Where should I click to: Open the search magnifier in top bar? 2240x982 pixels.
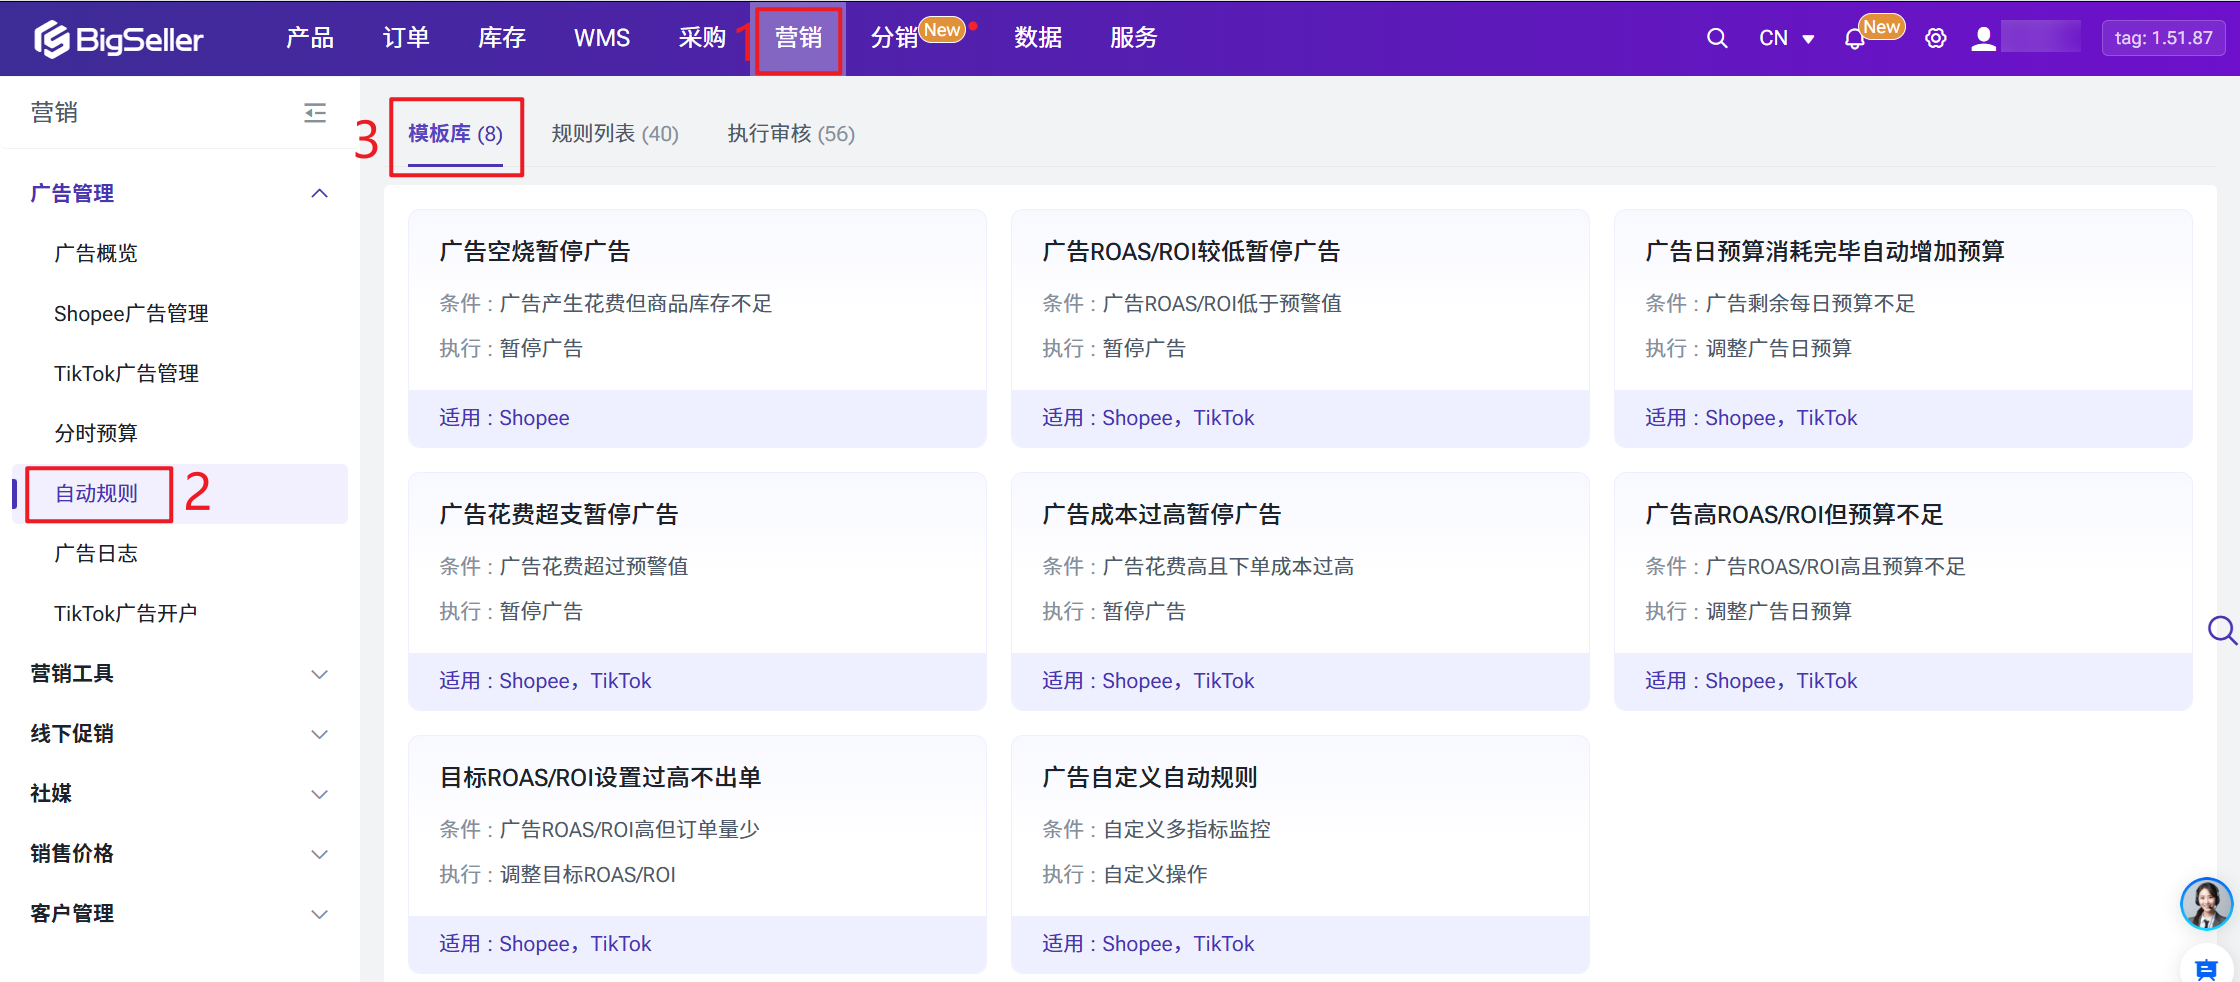click(1716, 38)
